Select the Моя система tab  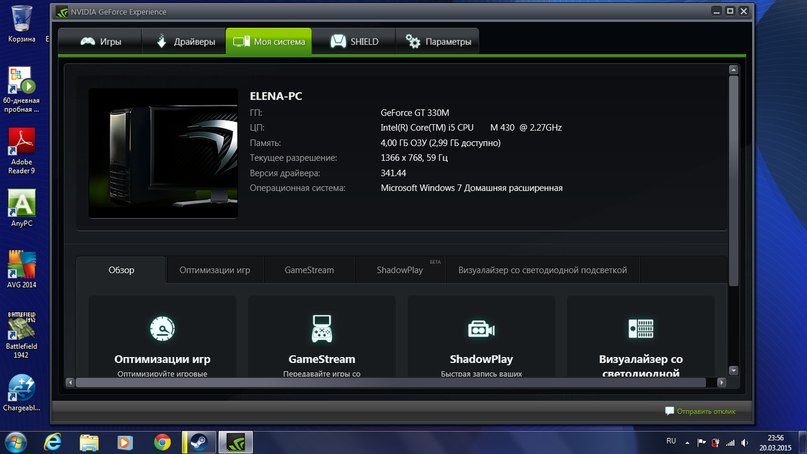coord(269,41)
